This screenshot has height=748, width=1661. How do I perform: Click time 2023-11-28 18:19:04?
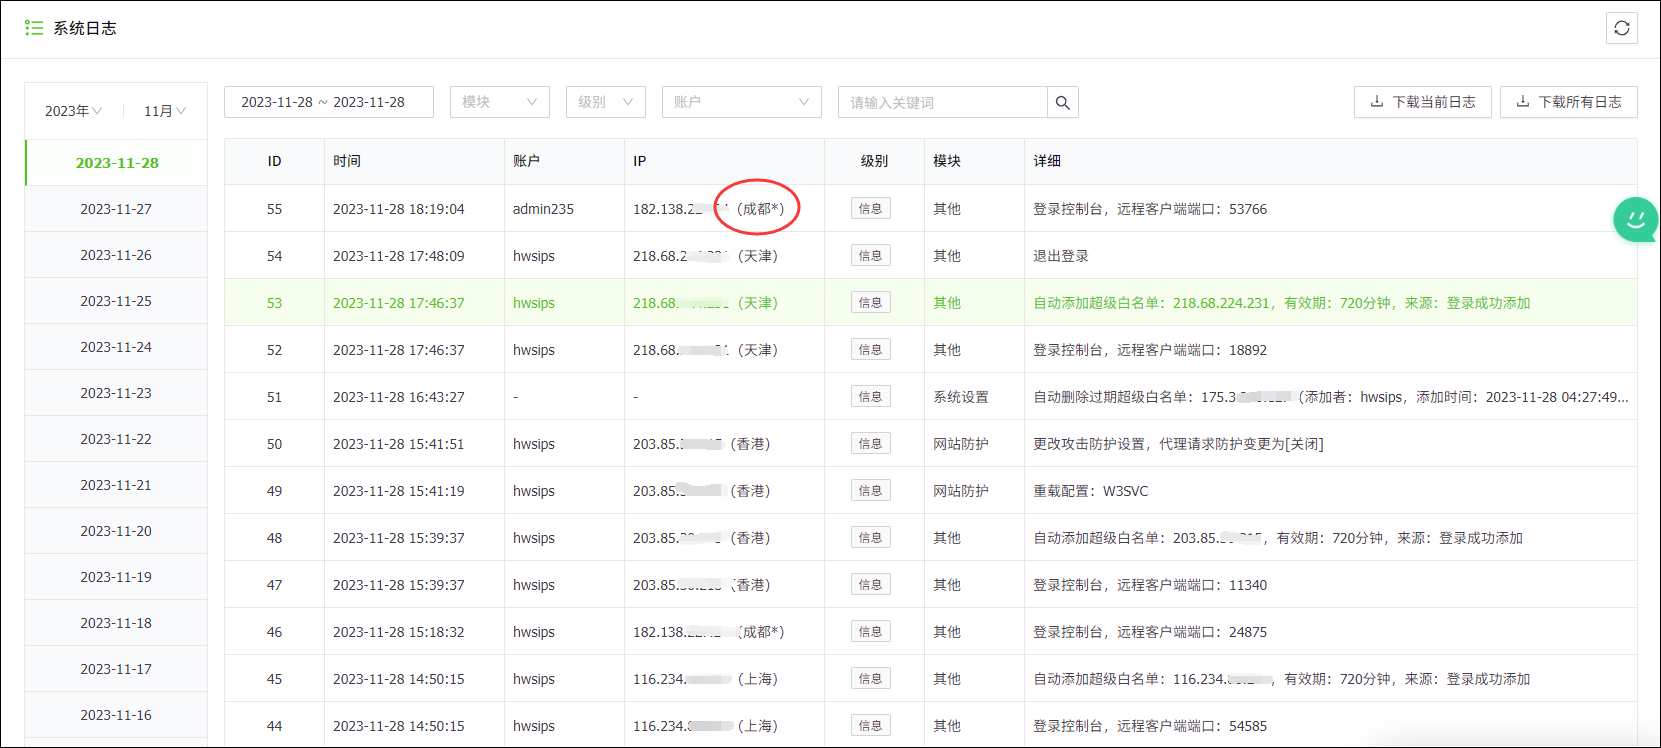click(398, 209)
